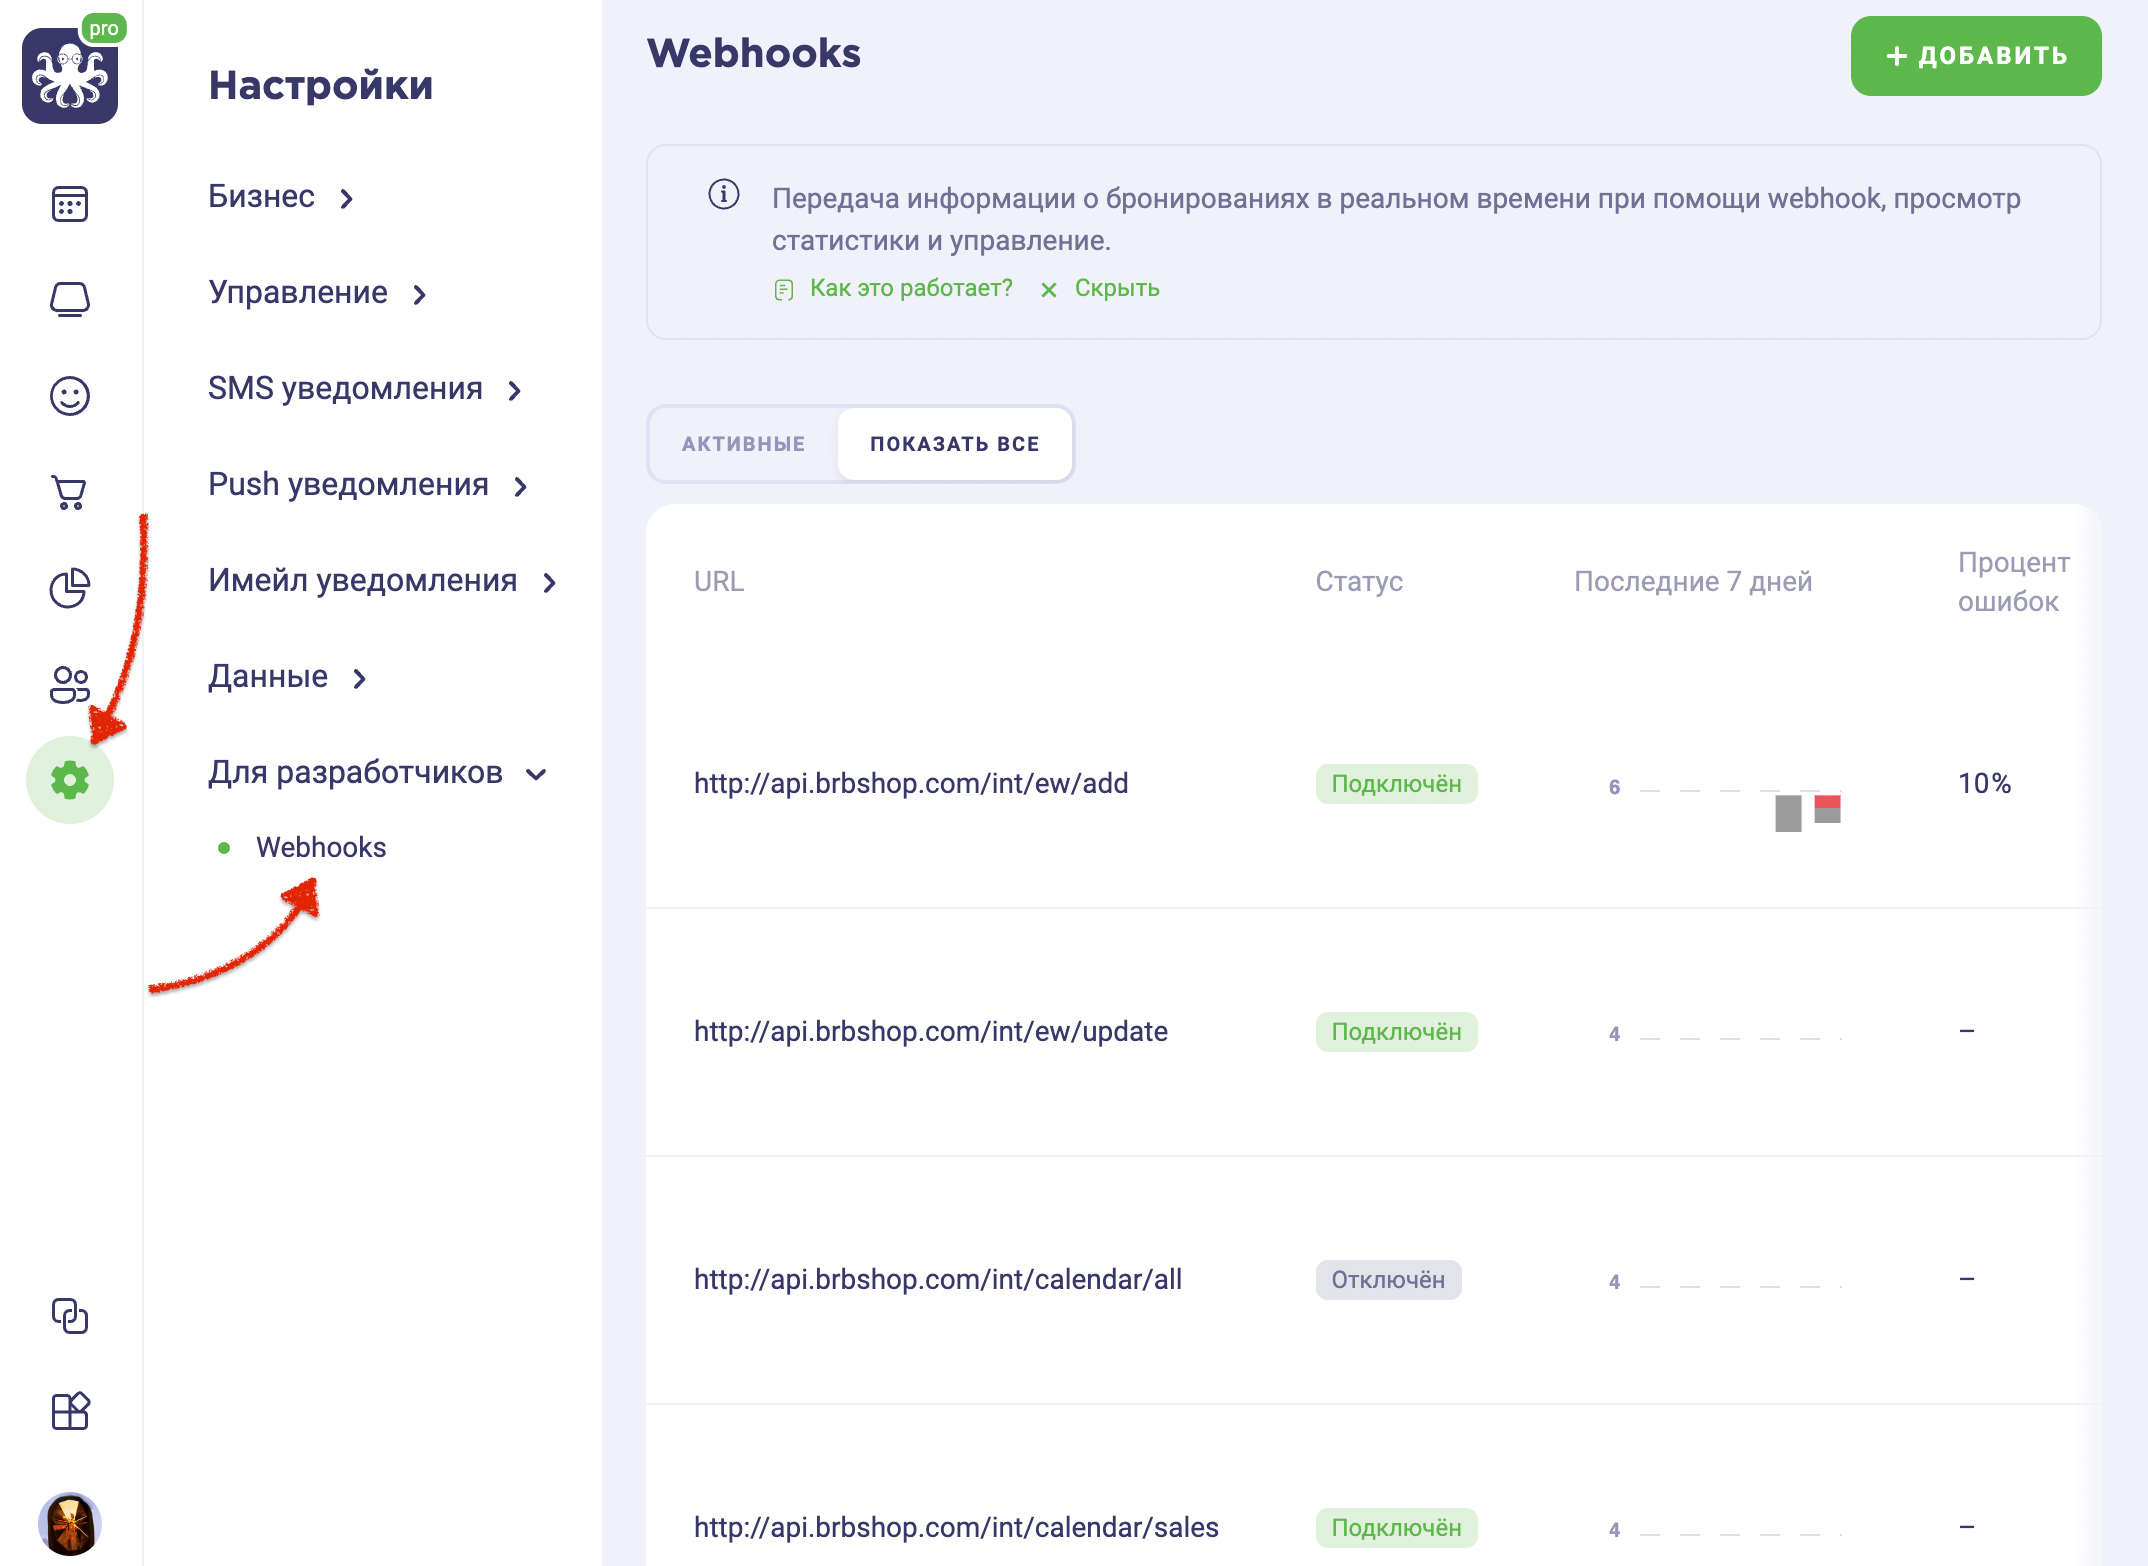
Task: Open webhook http://api.brbshop.com/int/ew/add
Action: click(911, 783)
